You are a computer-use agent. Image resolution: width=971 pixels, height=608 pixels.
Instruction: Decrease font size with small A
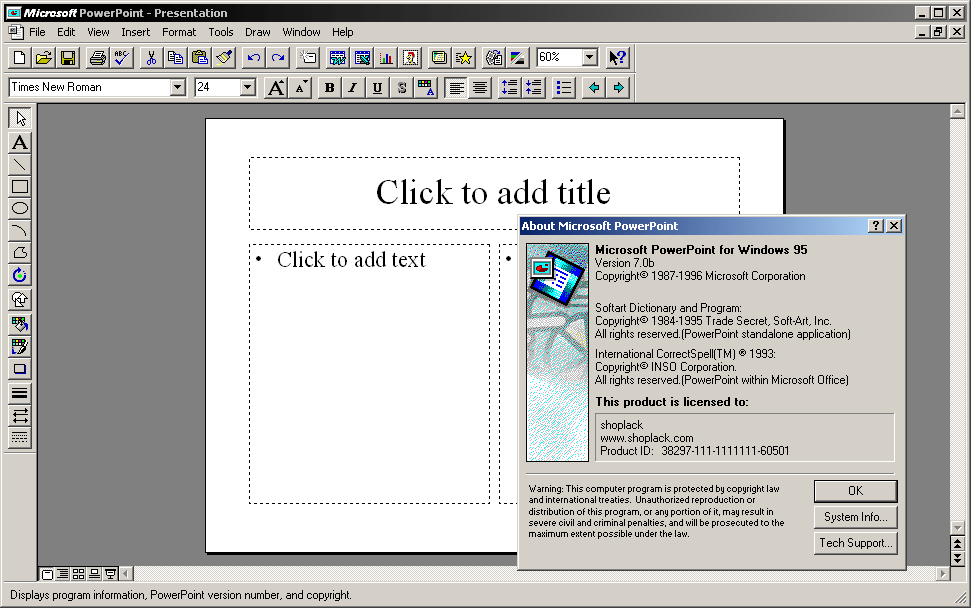[300, 87]
